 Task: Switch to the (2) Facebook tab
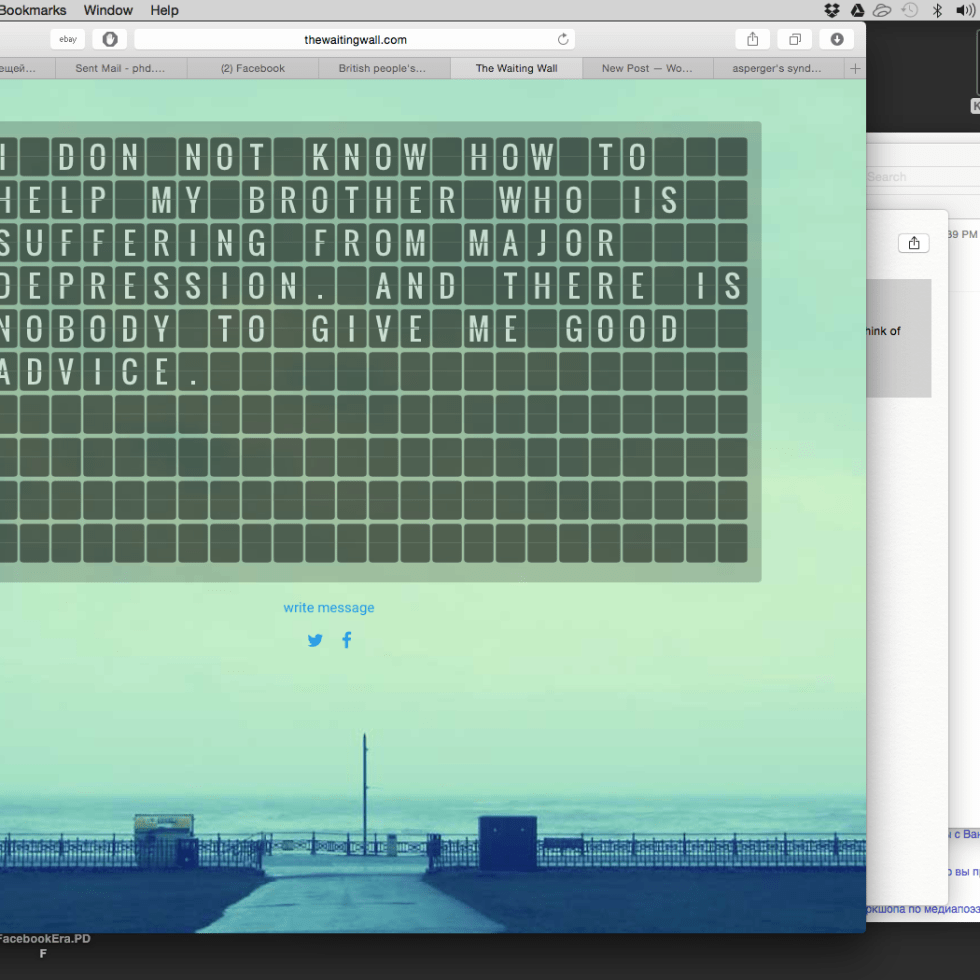[252, 68]
